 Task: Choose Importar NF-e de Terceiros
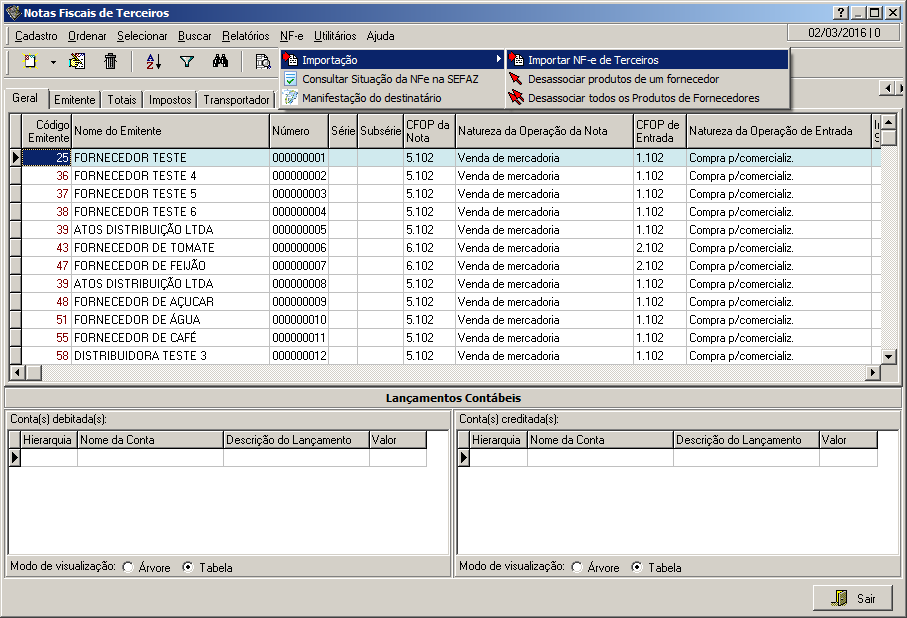[593, 60]
